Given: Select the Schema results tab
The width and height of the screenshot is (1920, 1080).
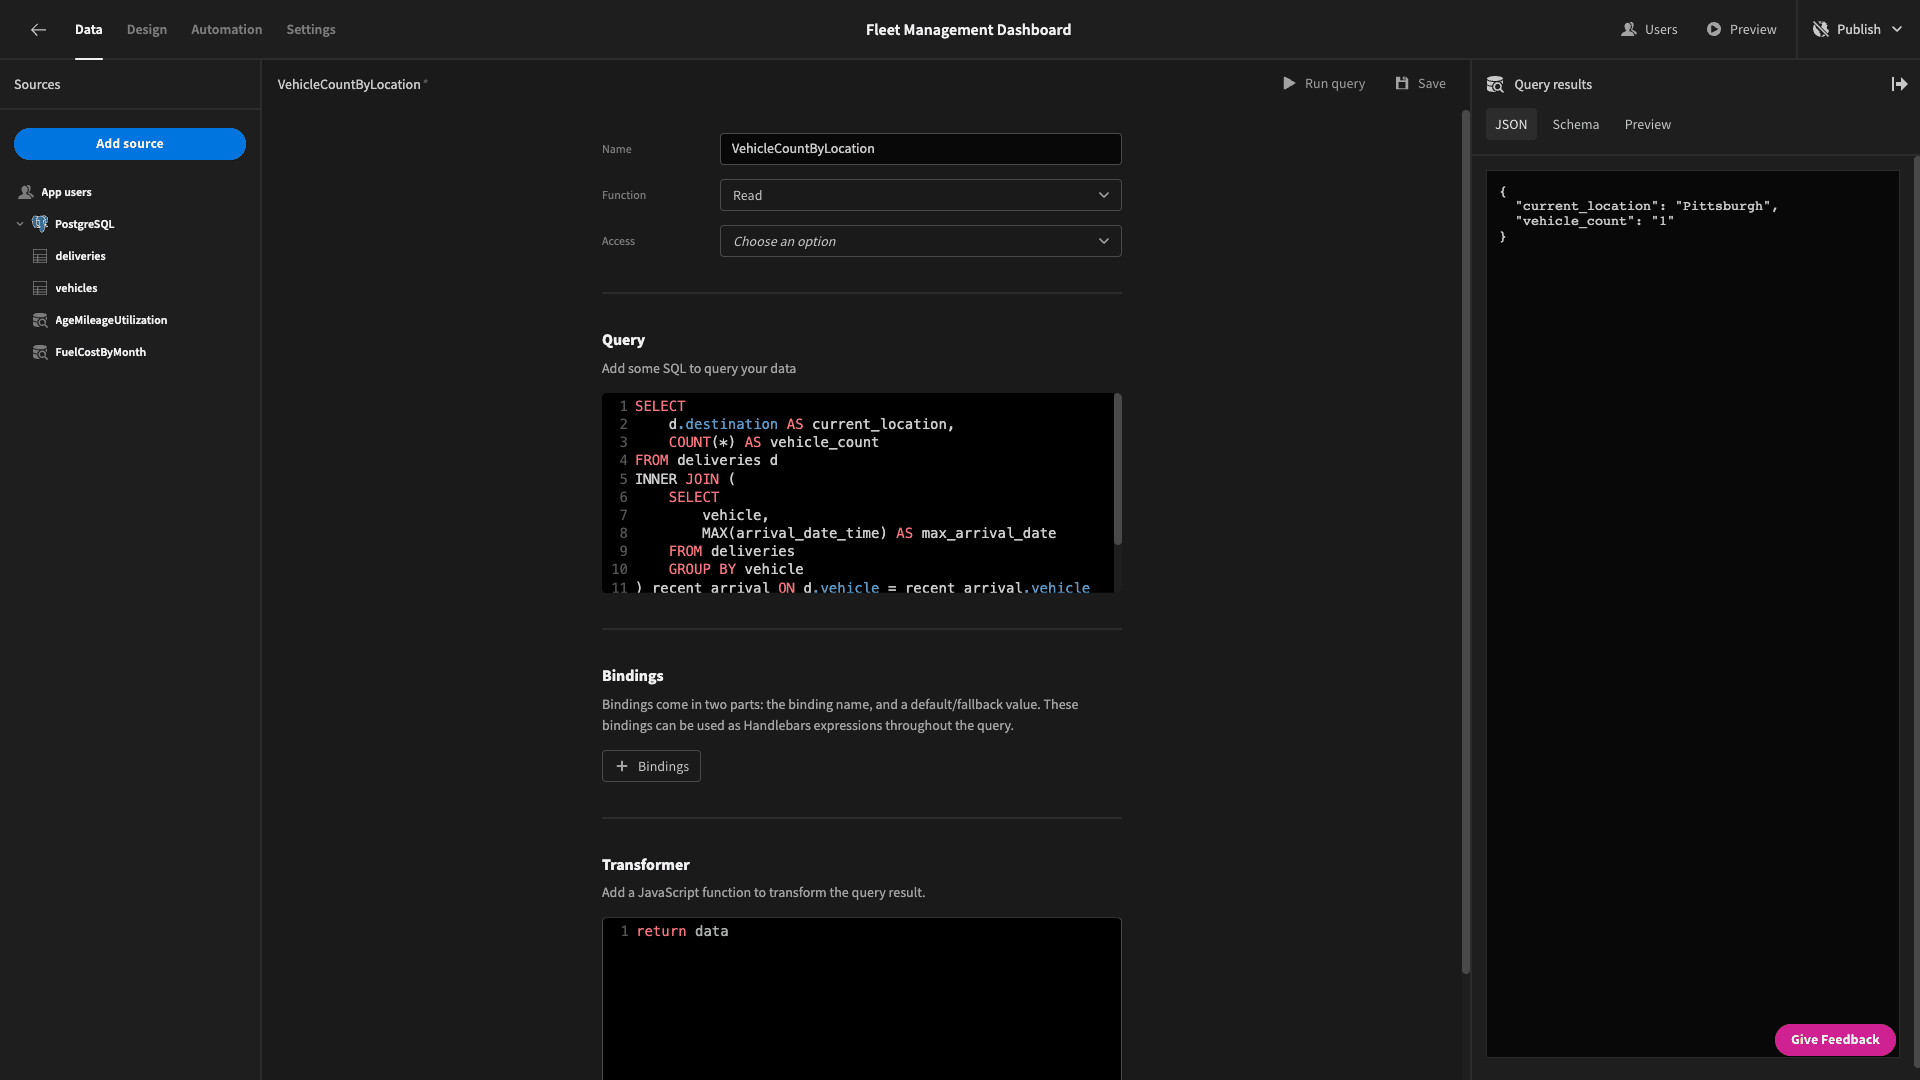Looking at the screenshot, I should tap(1576, 125).
